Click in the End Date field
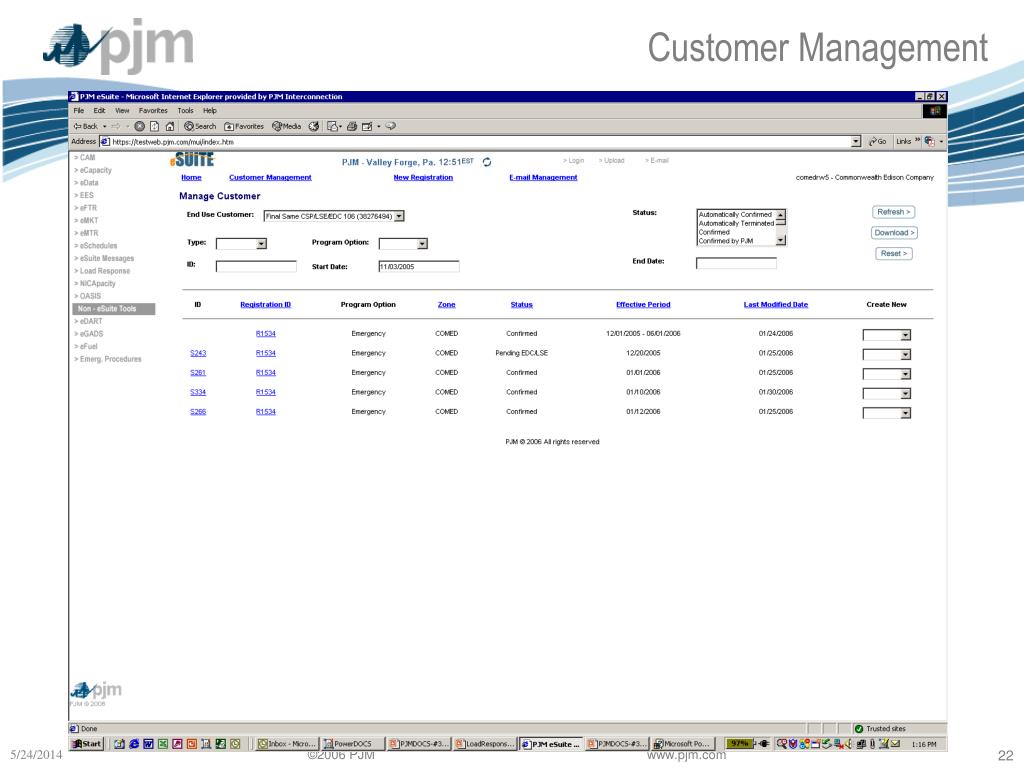Image resolution: width=1024 pixels, height=768 pixels. (736, 263)
